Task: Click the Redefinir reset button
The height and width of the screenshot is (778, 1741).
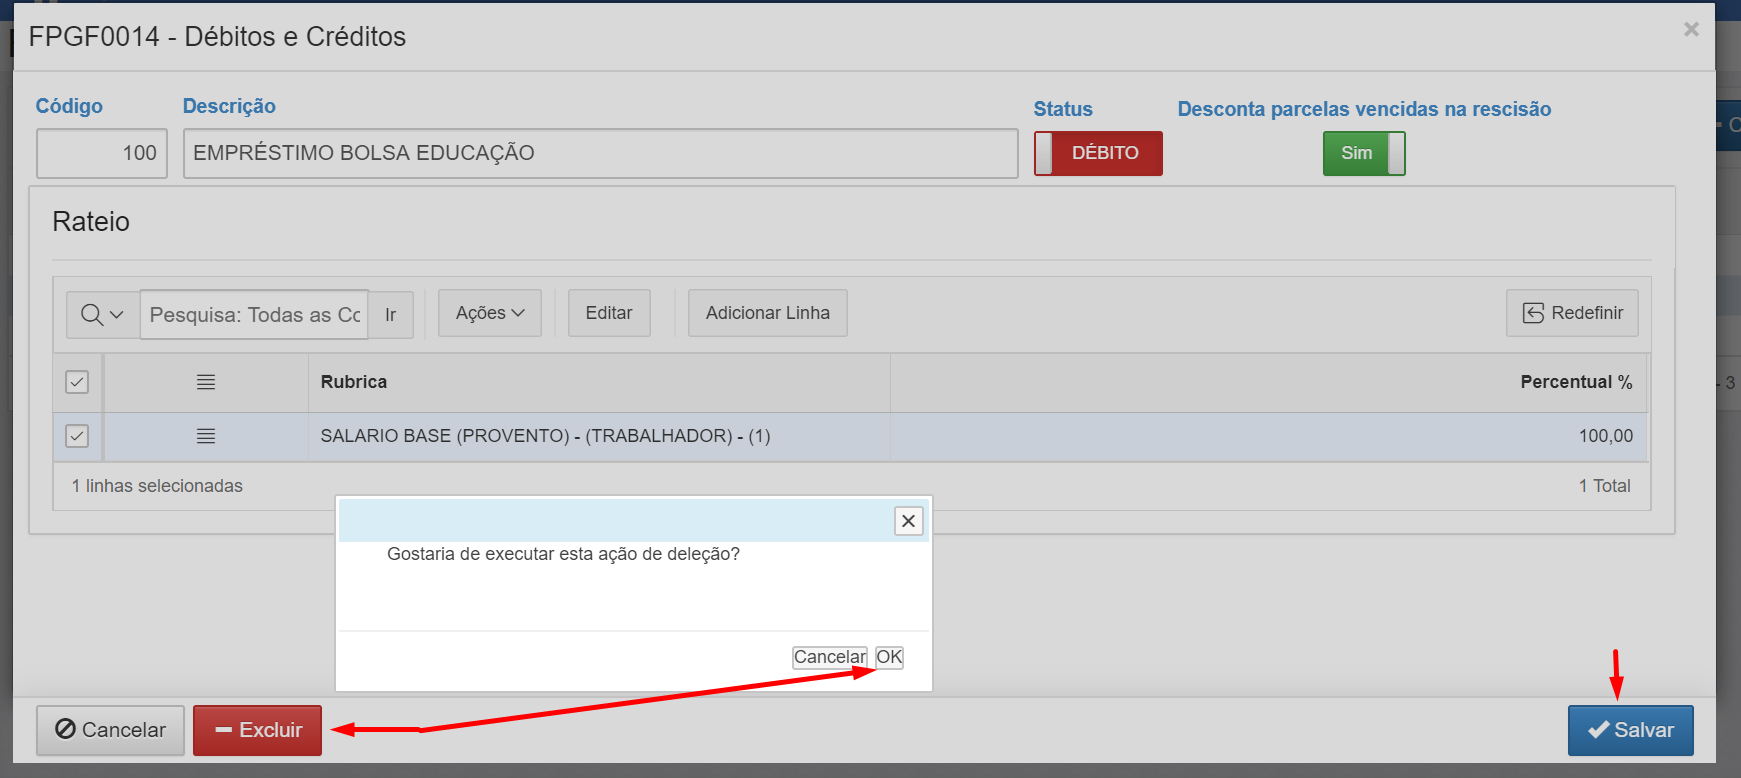Action: 1572,313
